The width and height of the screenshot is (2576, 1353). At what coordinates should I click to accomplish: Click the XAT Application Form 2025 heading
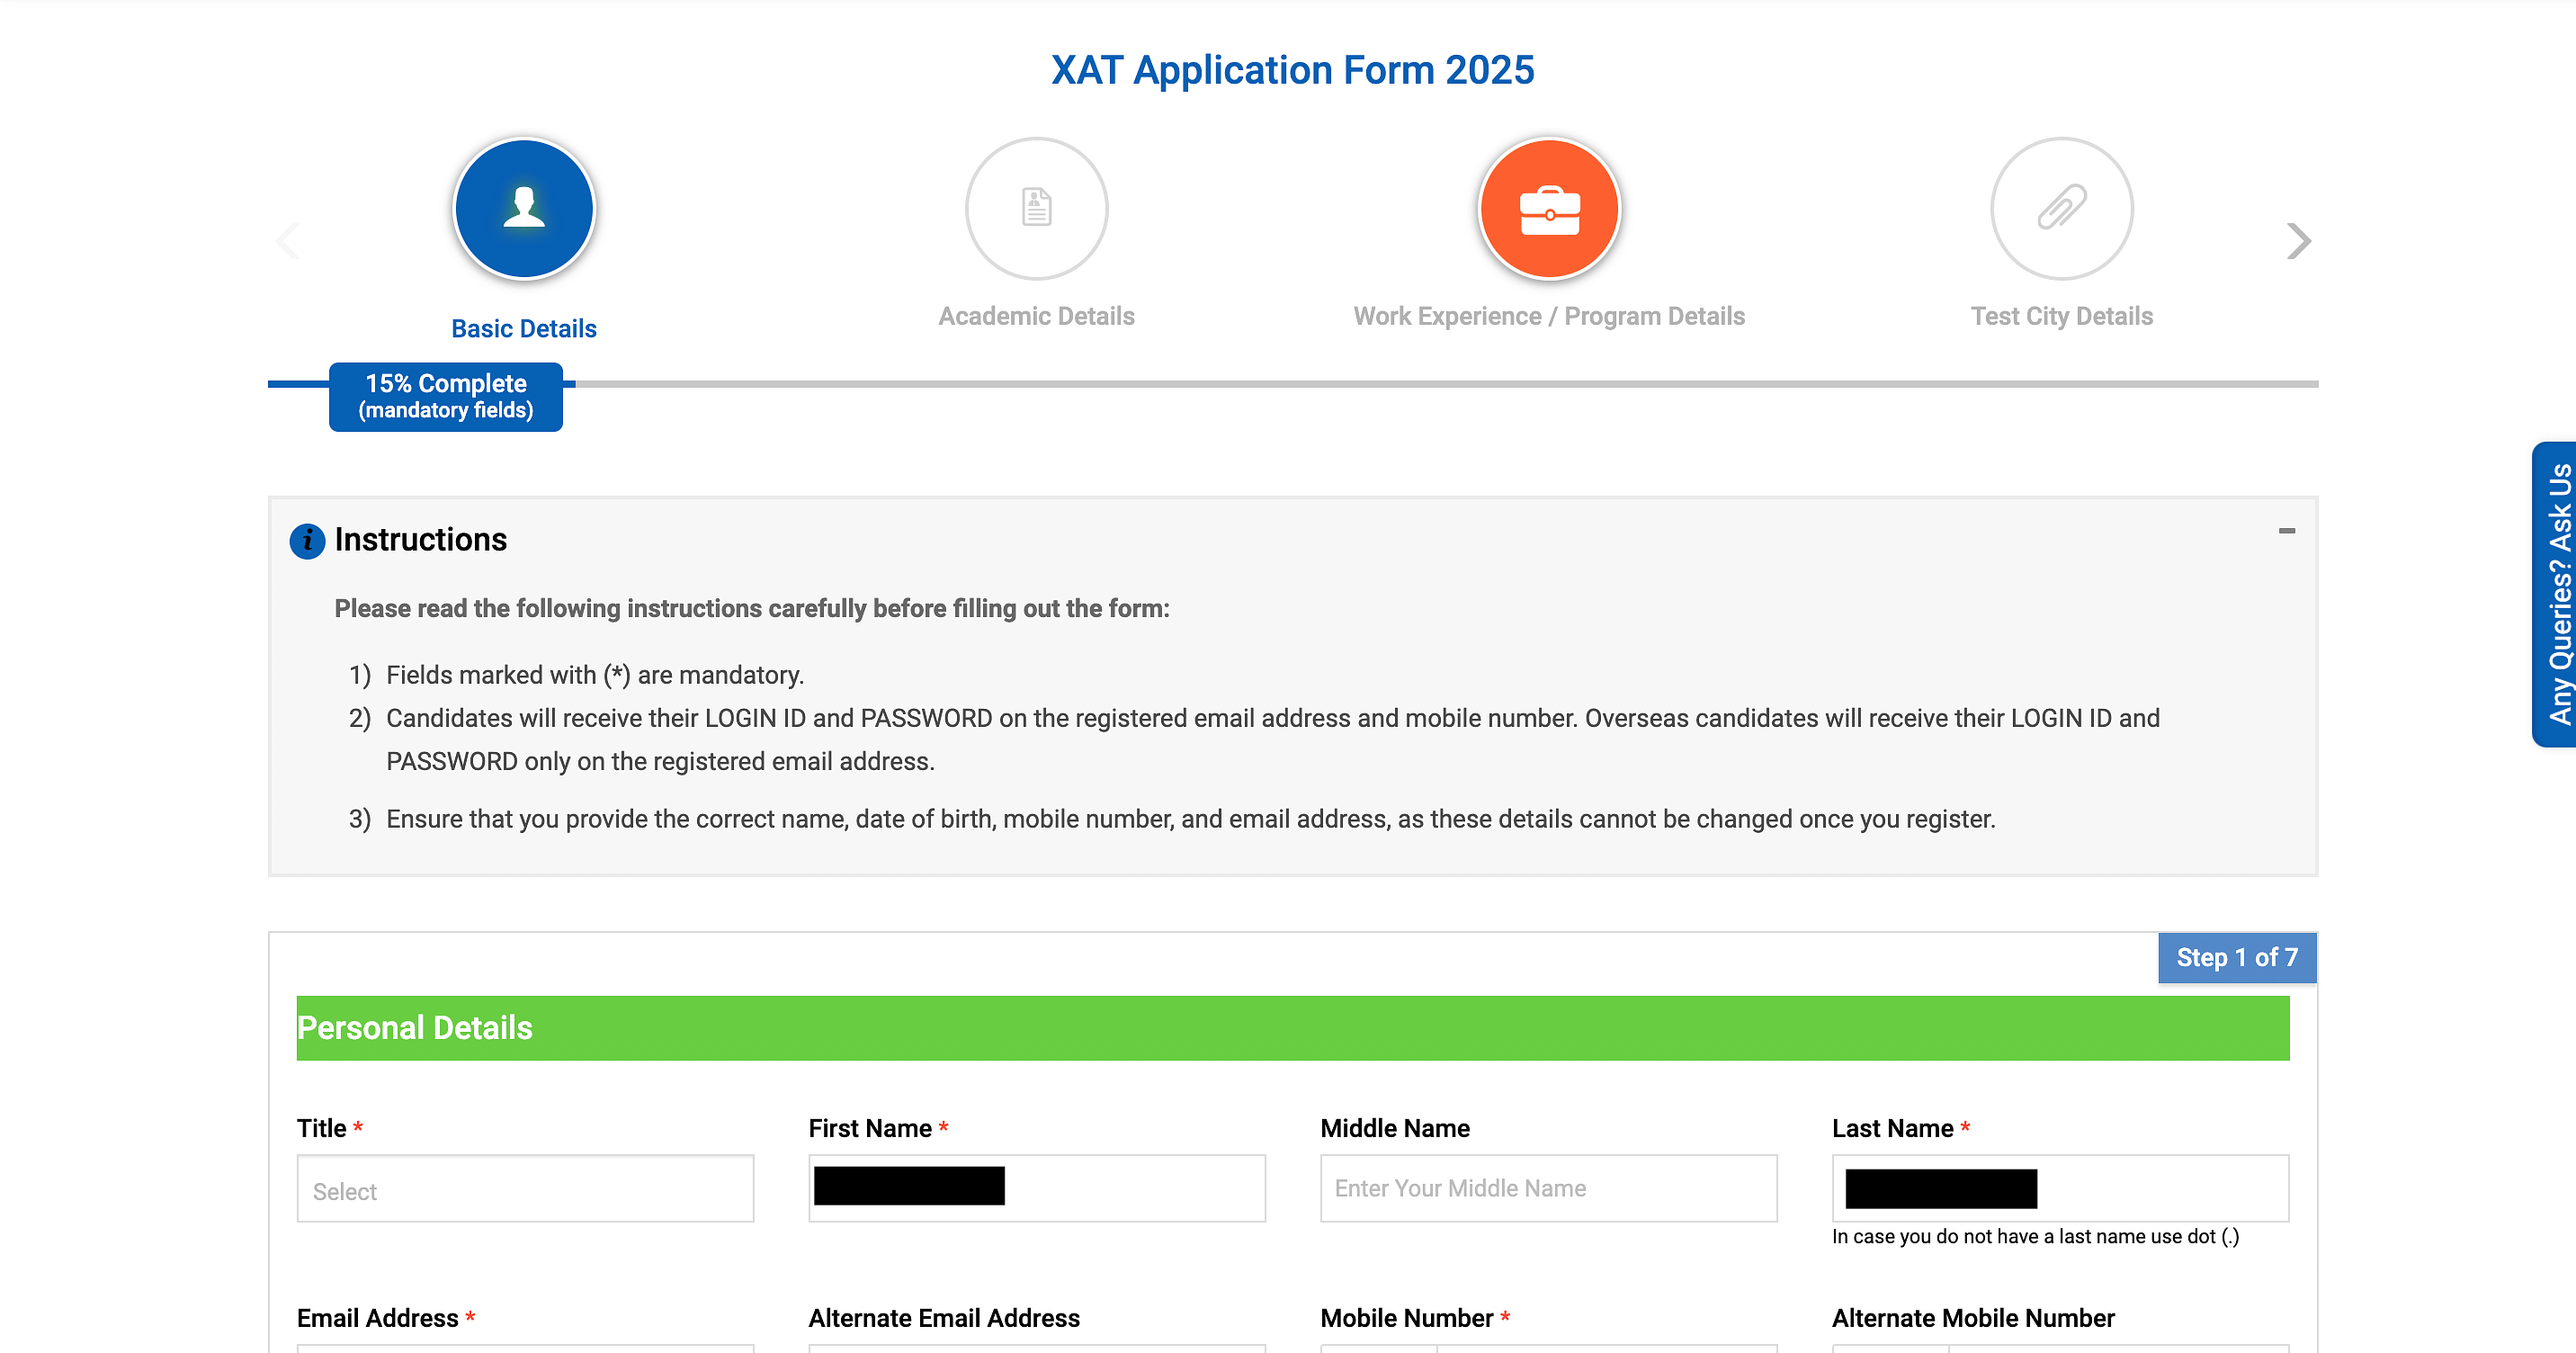point(1292,70)
